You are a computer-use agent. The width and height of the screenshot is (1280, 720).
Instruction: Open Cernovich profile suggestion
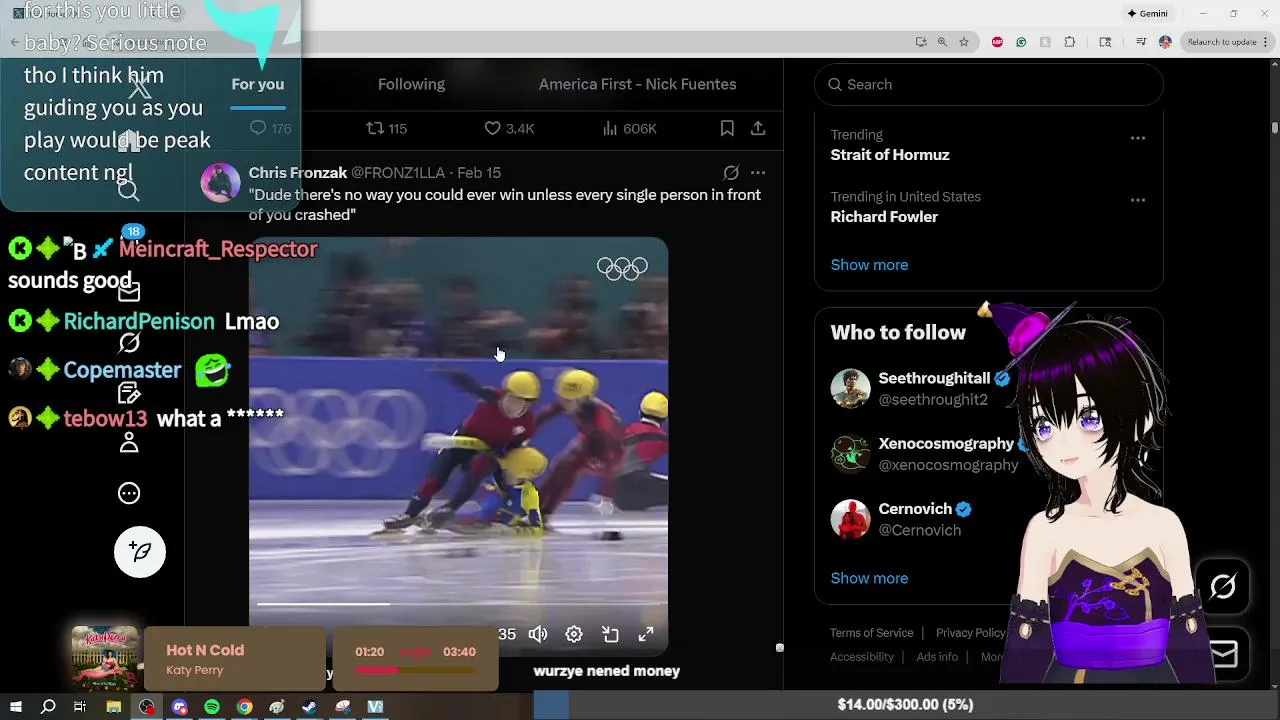click(x=915, y=508)
